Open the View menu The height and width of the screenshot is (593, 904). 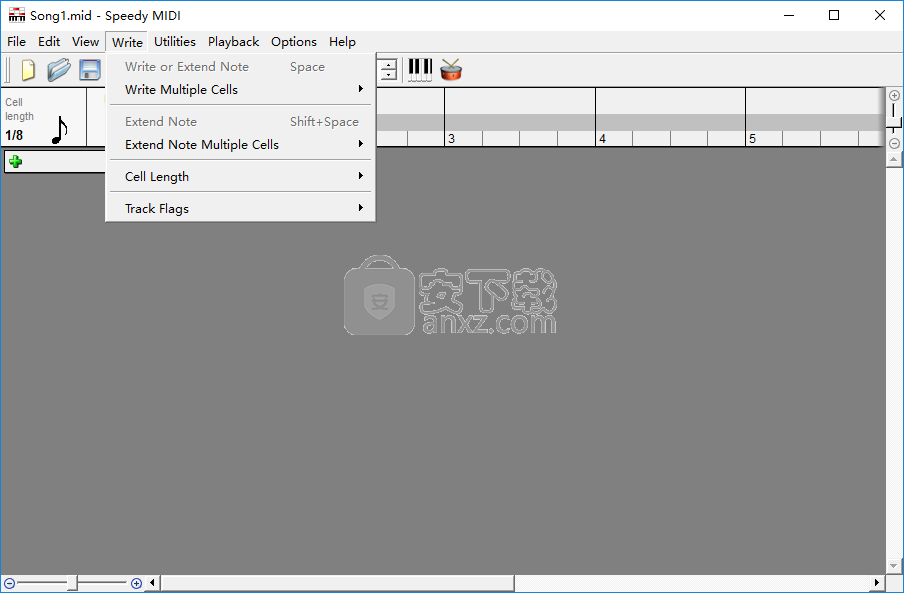pyautogui.click(x=85, y=41)
